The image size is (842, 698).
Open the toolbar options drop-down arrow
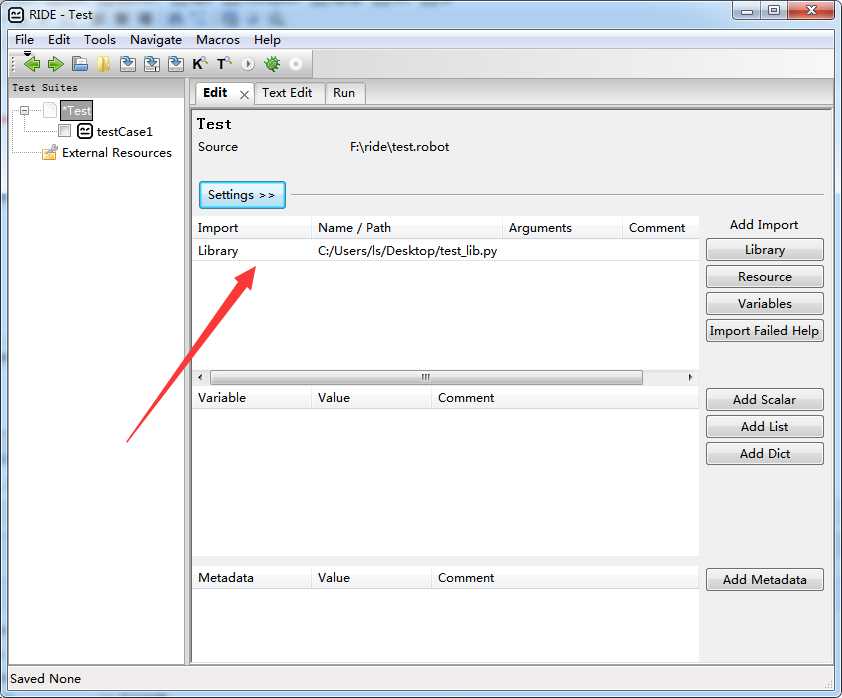tap(27, 54)
